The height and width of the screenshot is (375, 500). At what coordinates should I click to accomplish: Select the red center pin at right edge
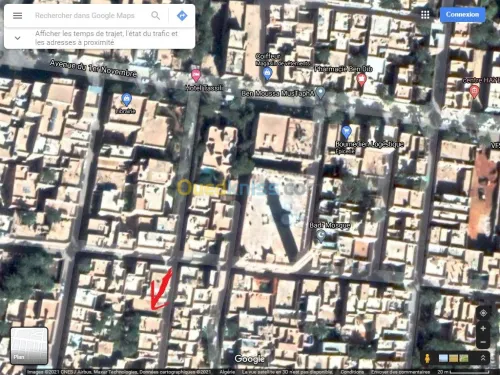(x=474, y=91)
